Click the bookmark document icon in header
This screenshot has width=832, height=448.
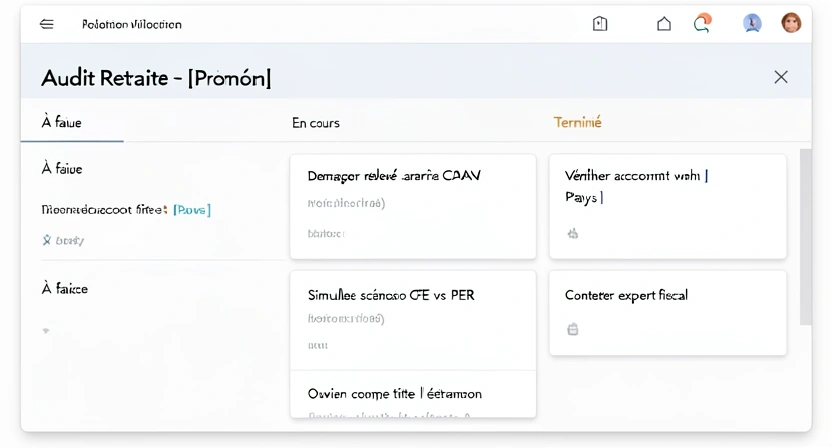tap(600, 24)
